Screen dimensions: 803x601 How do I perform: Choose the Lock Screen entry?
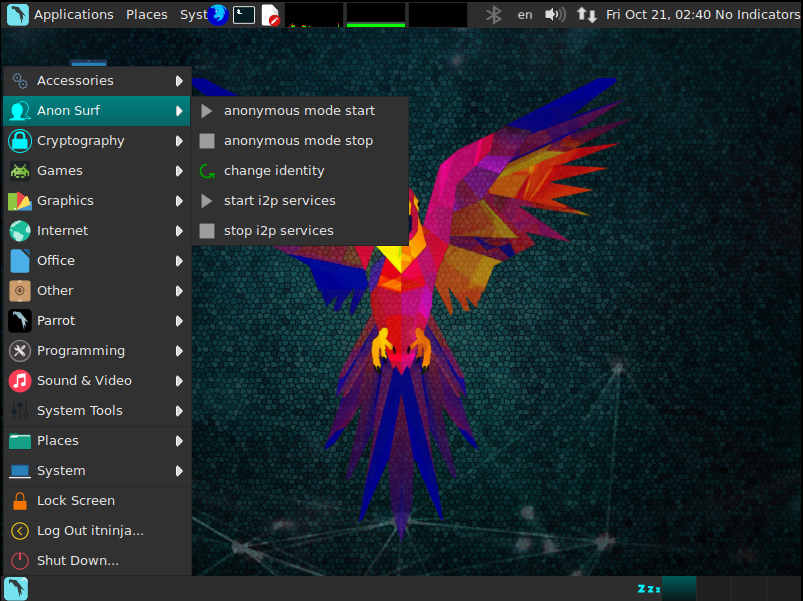[x=97, y=501]
